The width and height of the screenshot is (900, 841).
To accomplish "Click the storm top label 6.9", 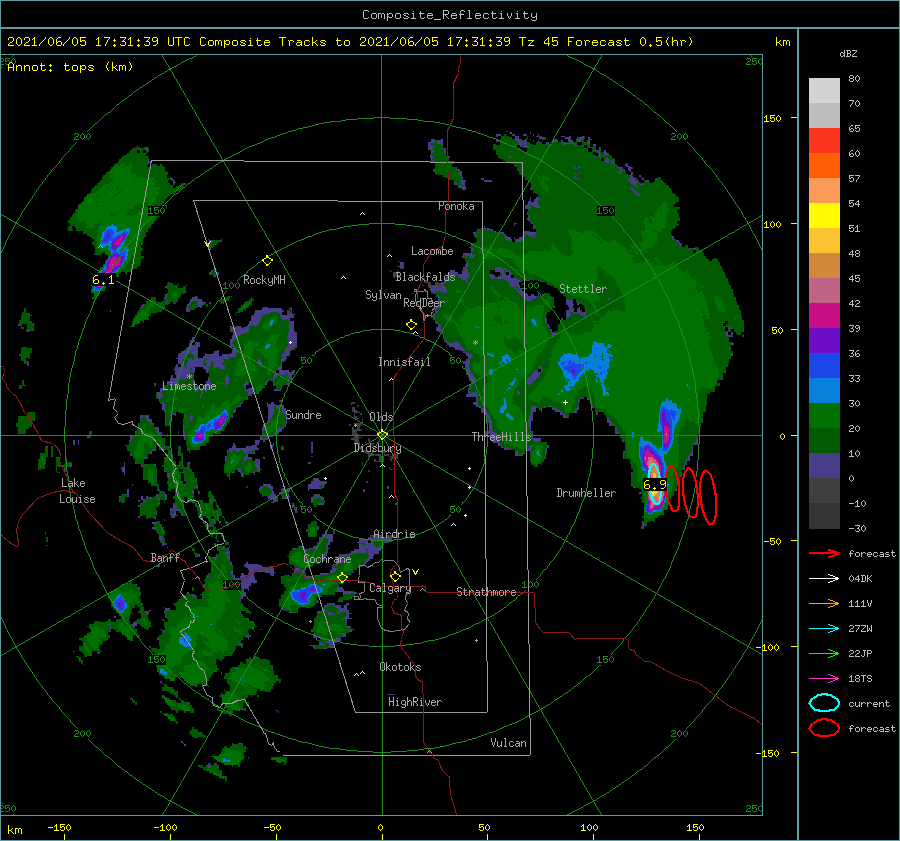I will coord(655,485).
